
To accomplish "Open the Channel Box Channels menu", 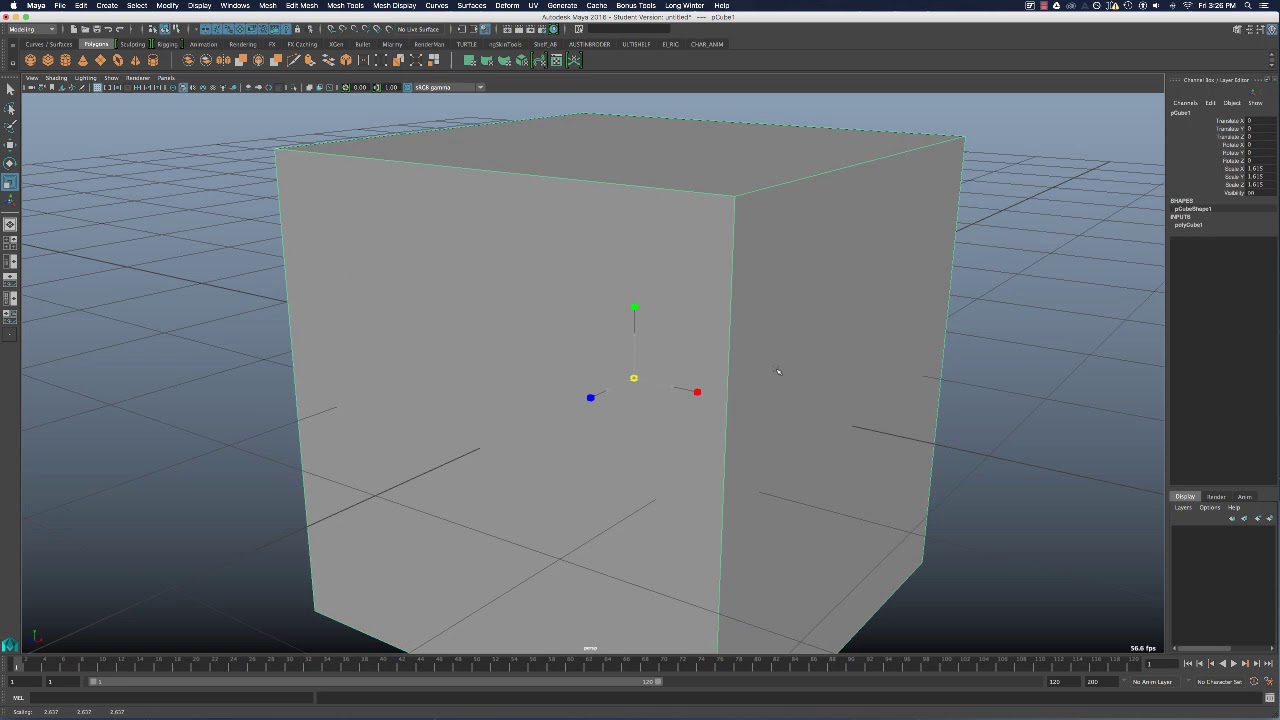I will tap(1185, 103).
